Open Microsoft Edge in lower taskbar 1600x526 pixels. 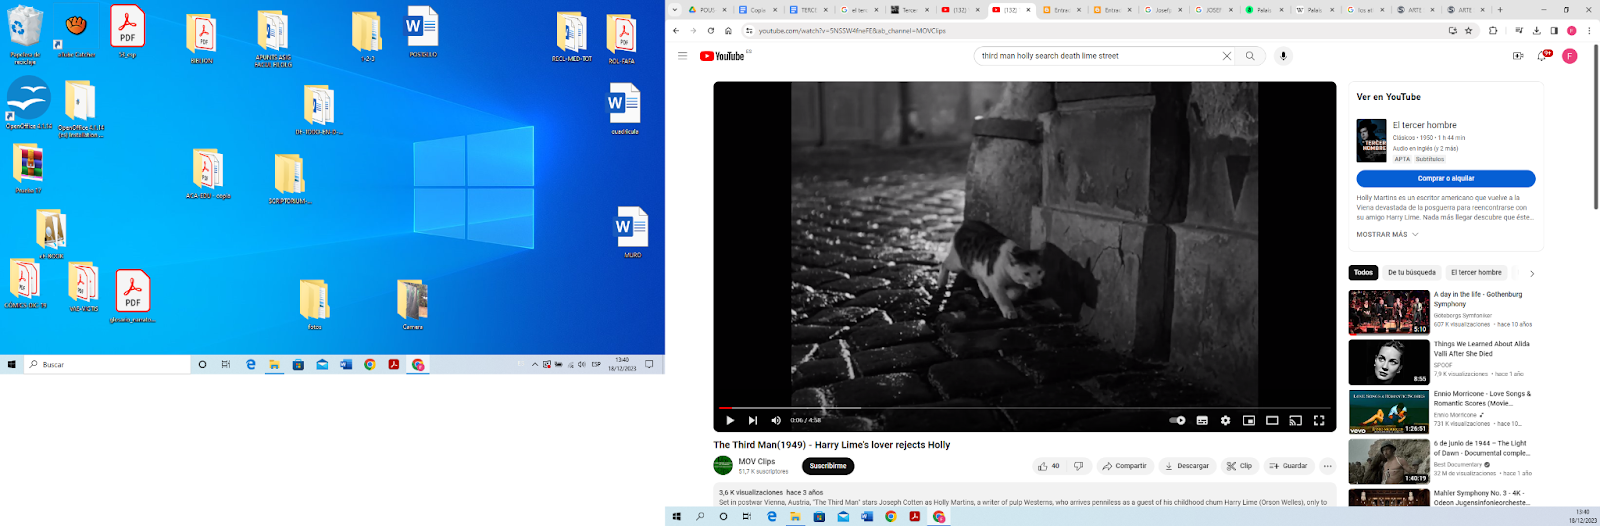(771, 517)
